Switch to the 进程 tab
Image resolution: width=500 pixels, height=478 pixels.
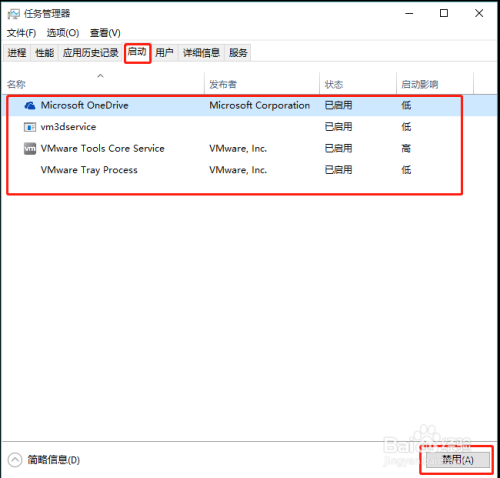coord(17,53)
